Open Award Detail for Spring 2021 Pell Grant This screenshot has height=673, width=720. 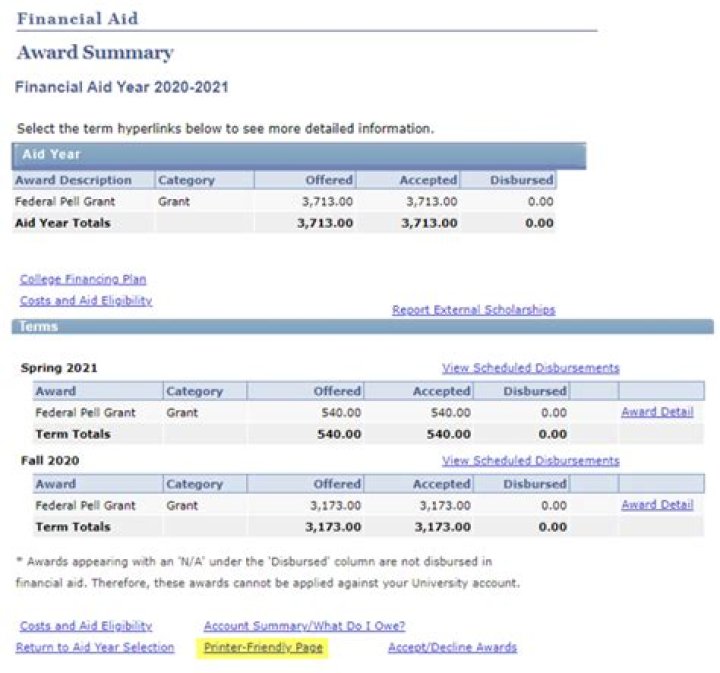(656, 412)
